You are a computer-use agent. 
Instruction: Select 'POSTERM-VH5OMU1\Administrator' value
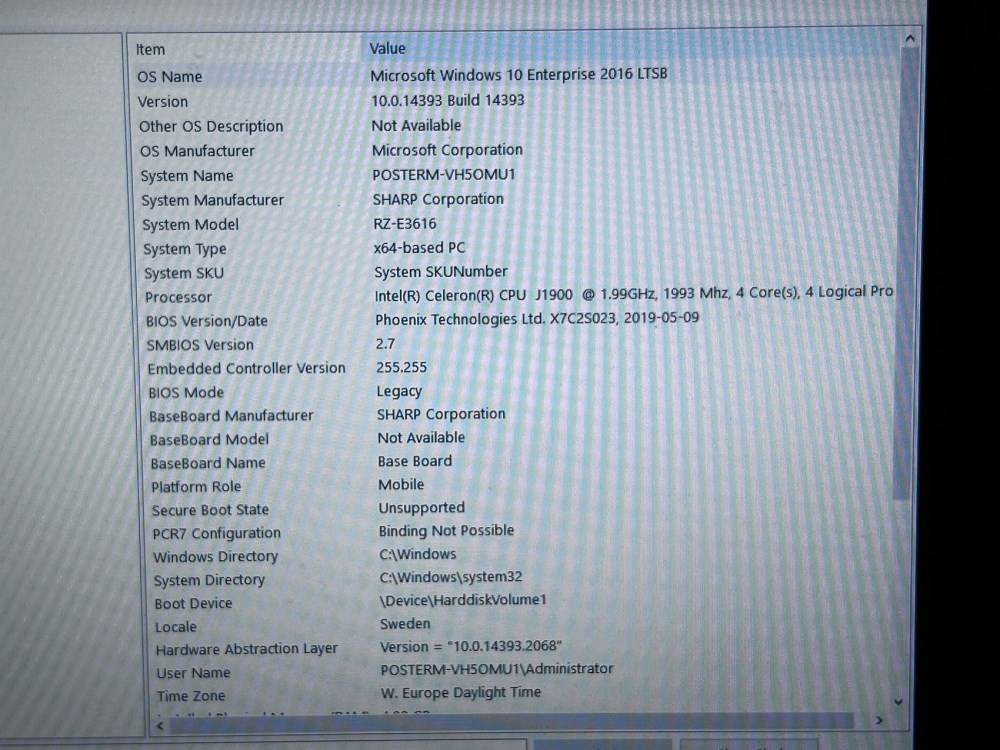(x=497, y=669)
